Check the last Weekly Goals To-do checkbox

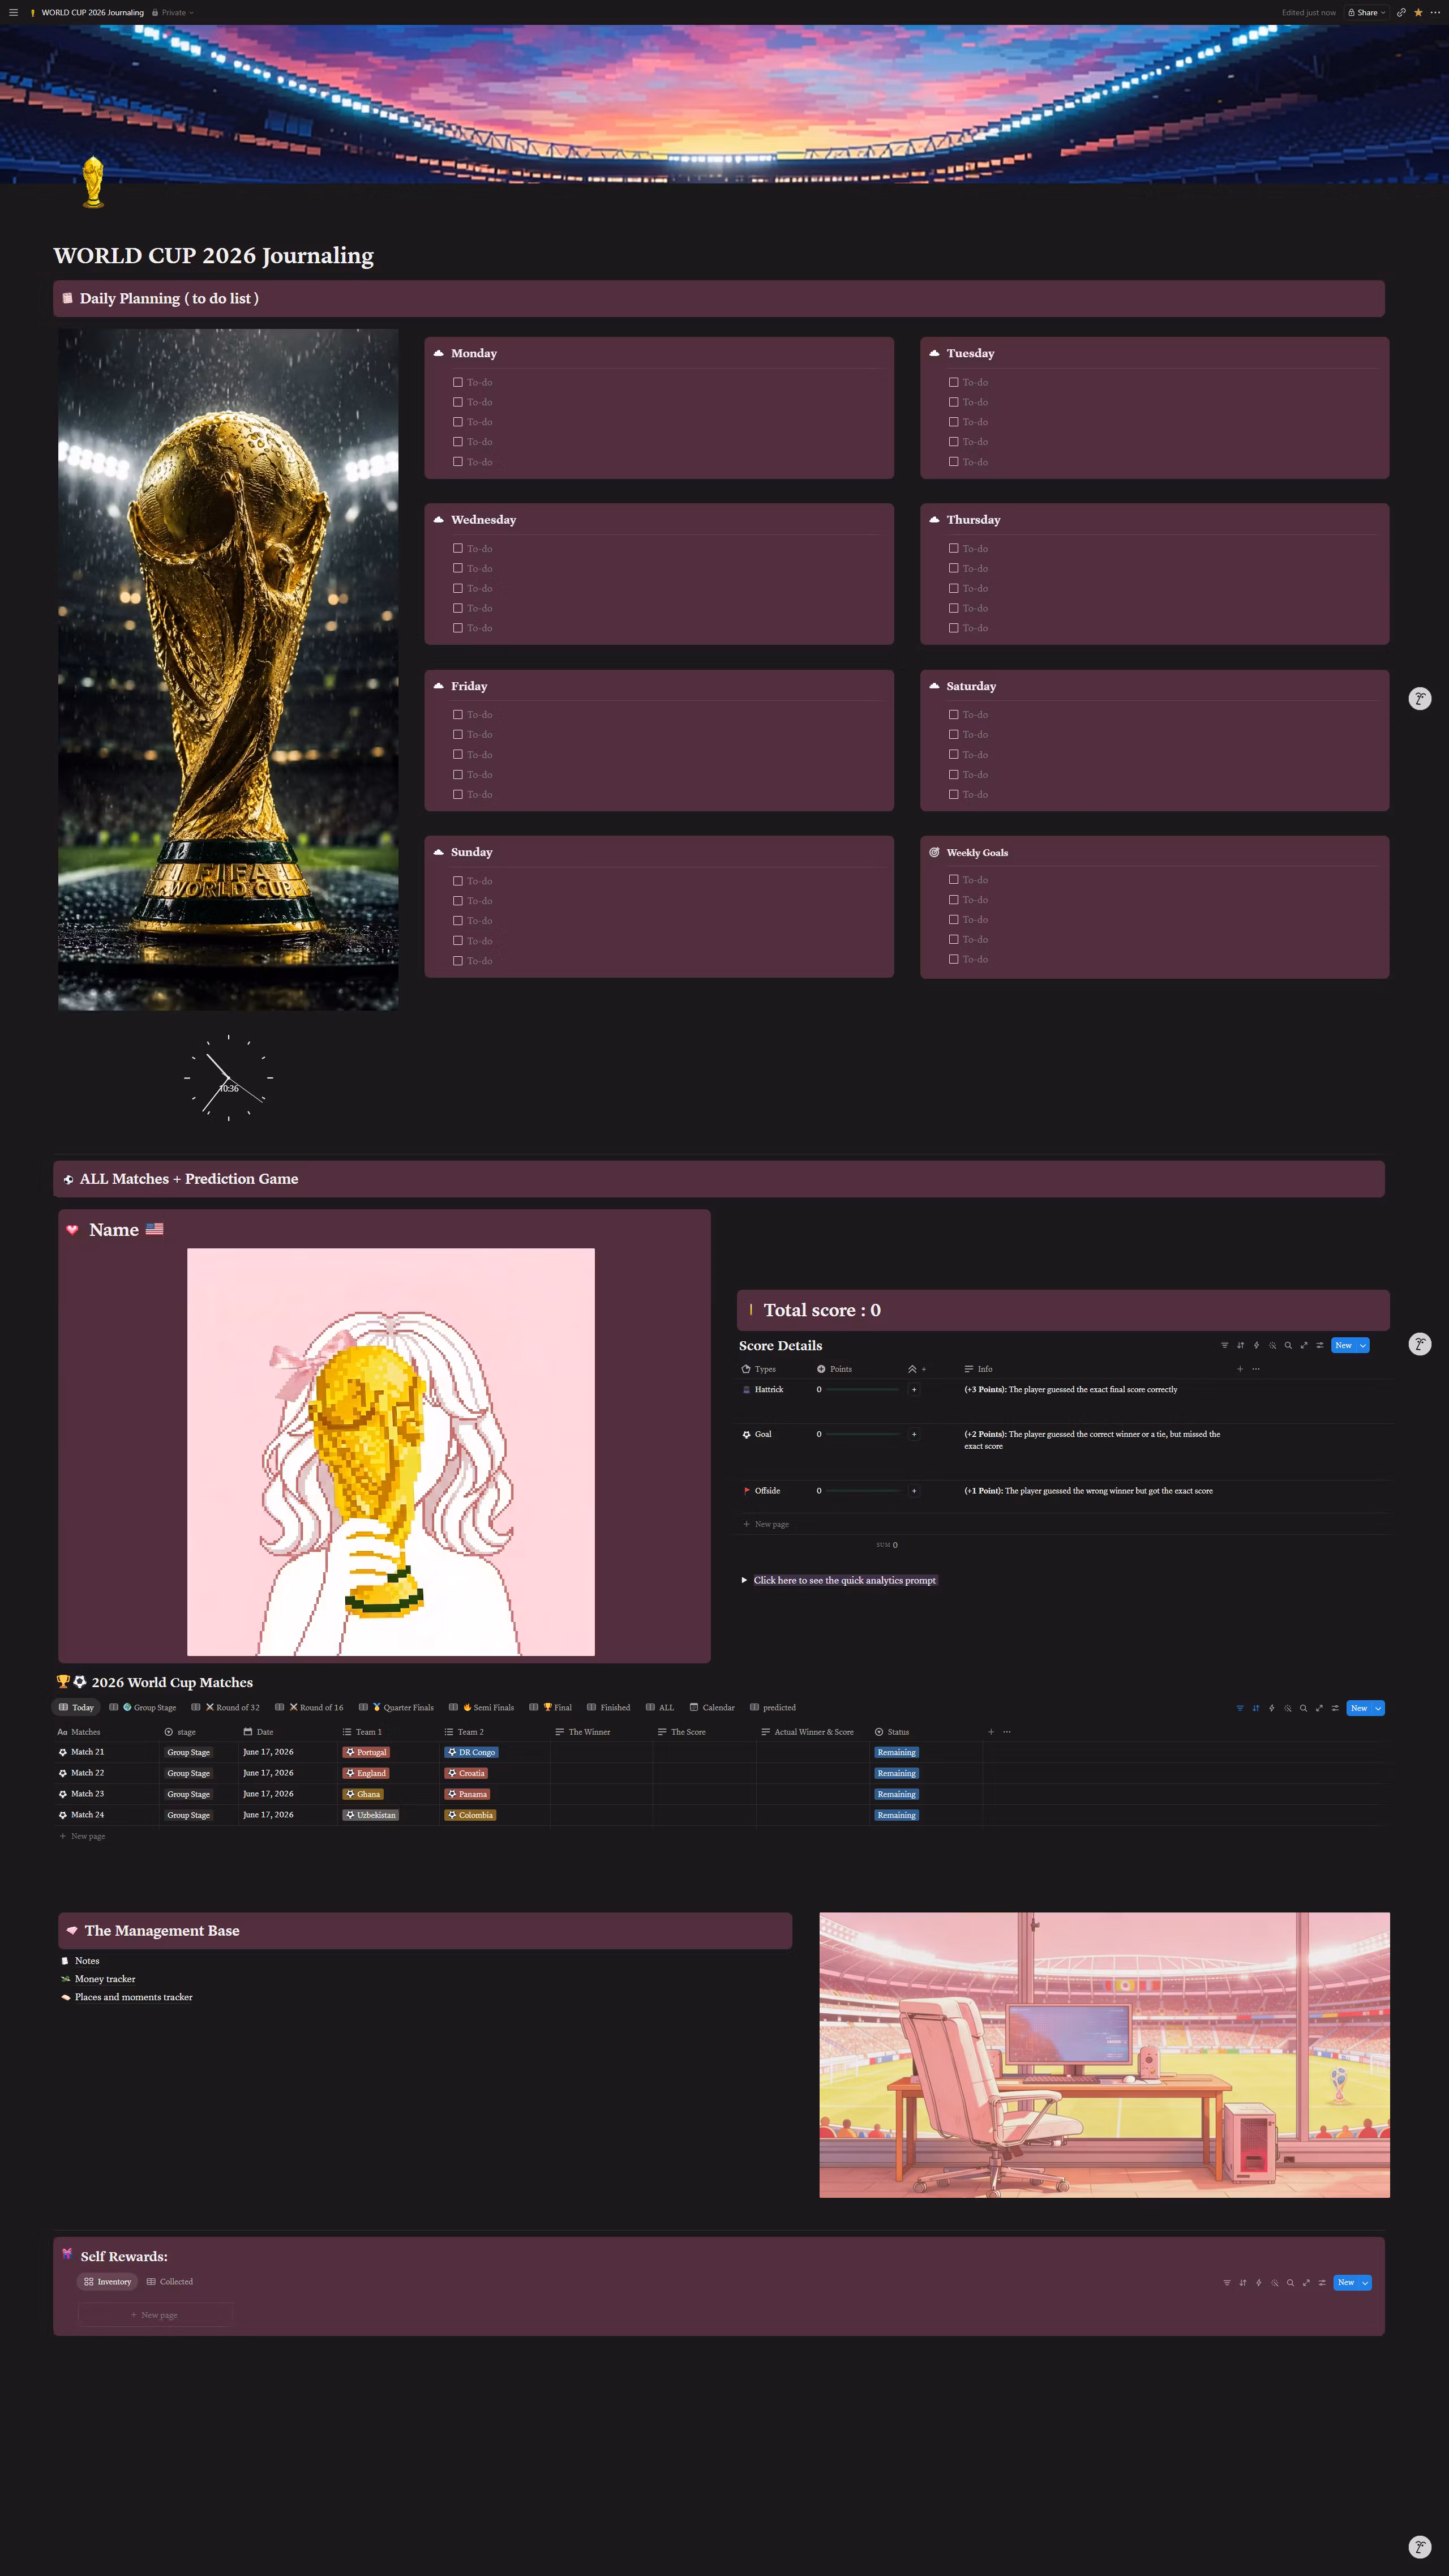pos(954,959)
